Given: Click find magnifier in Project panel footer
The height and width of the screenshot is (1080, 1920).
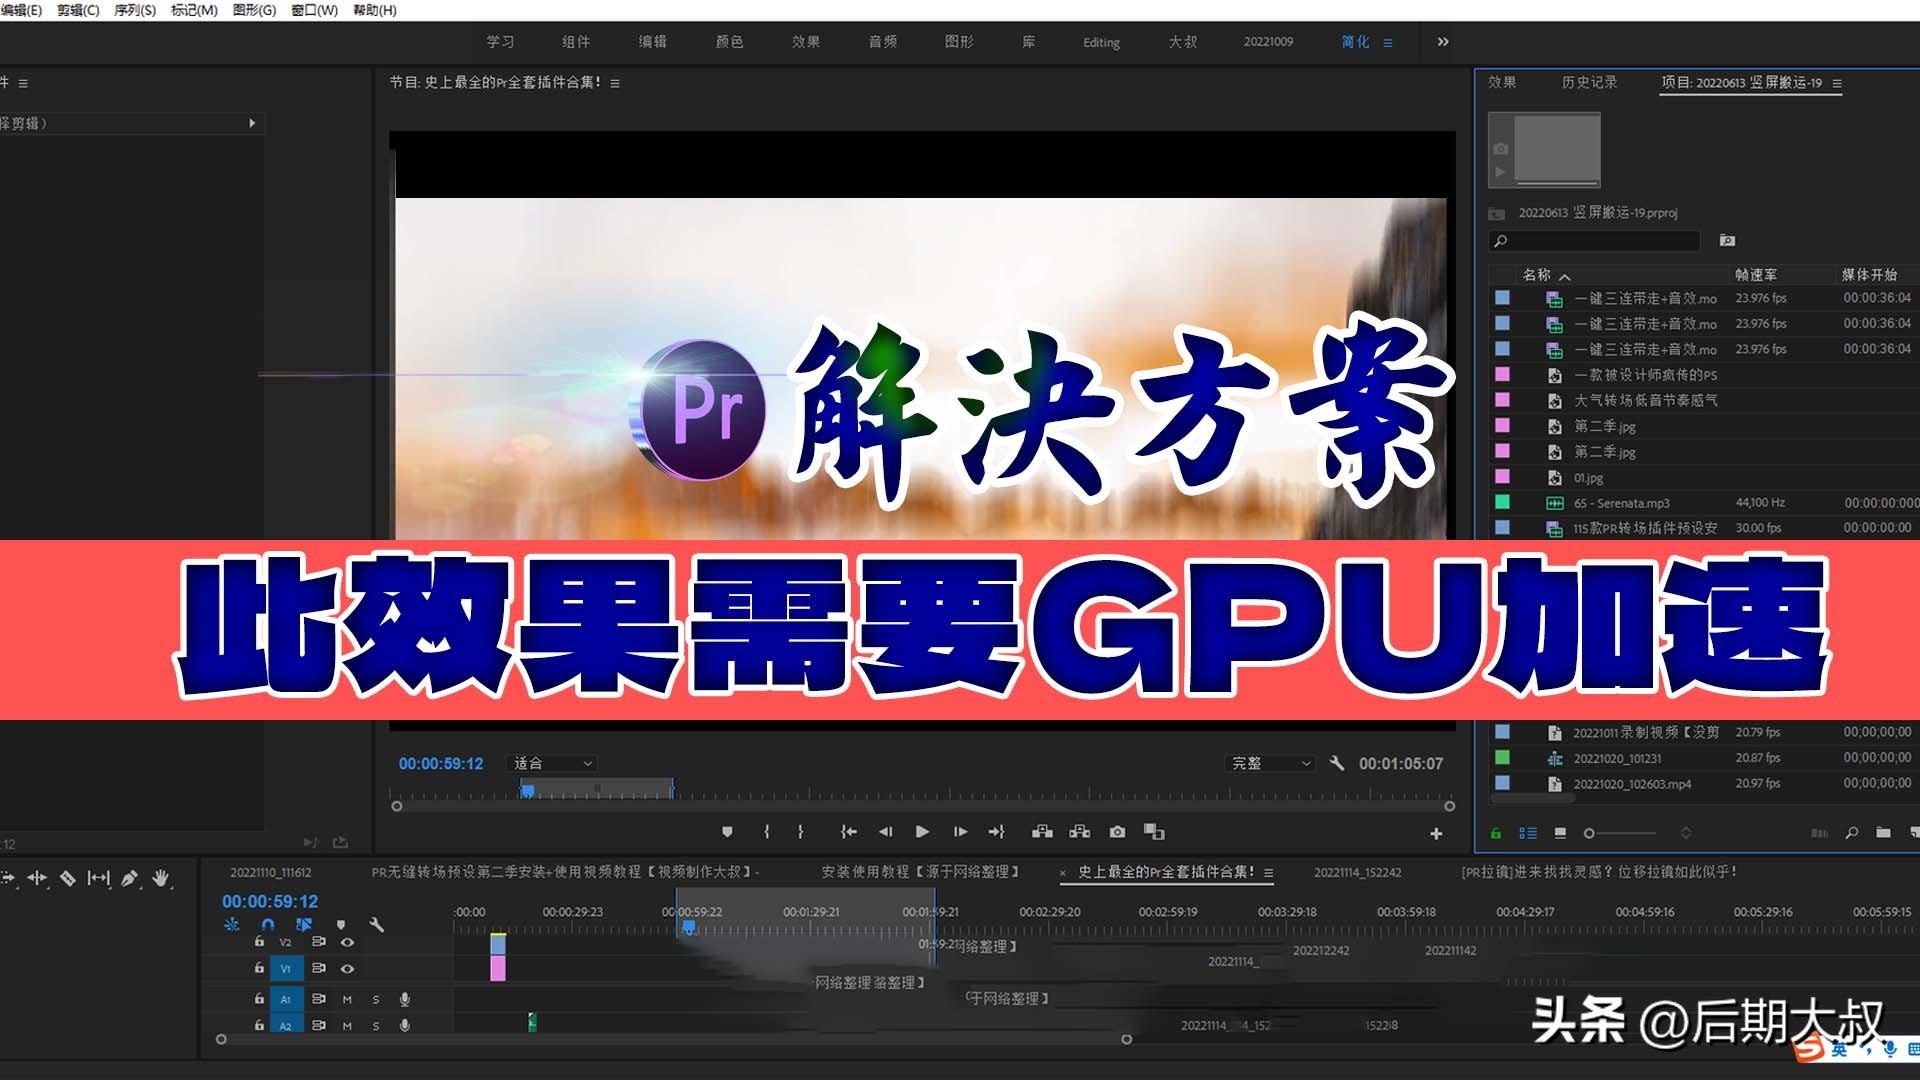Looking at the screenshot, I should pos(1852,833).
